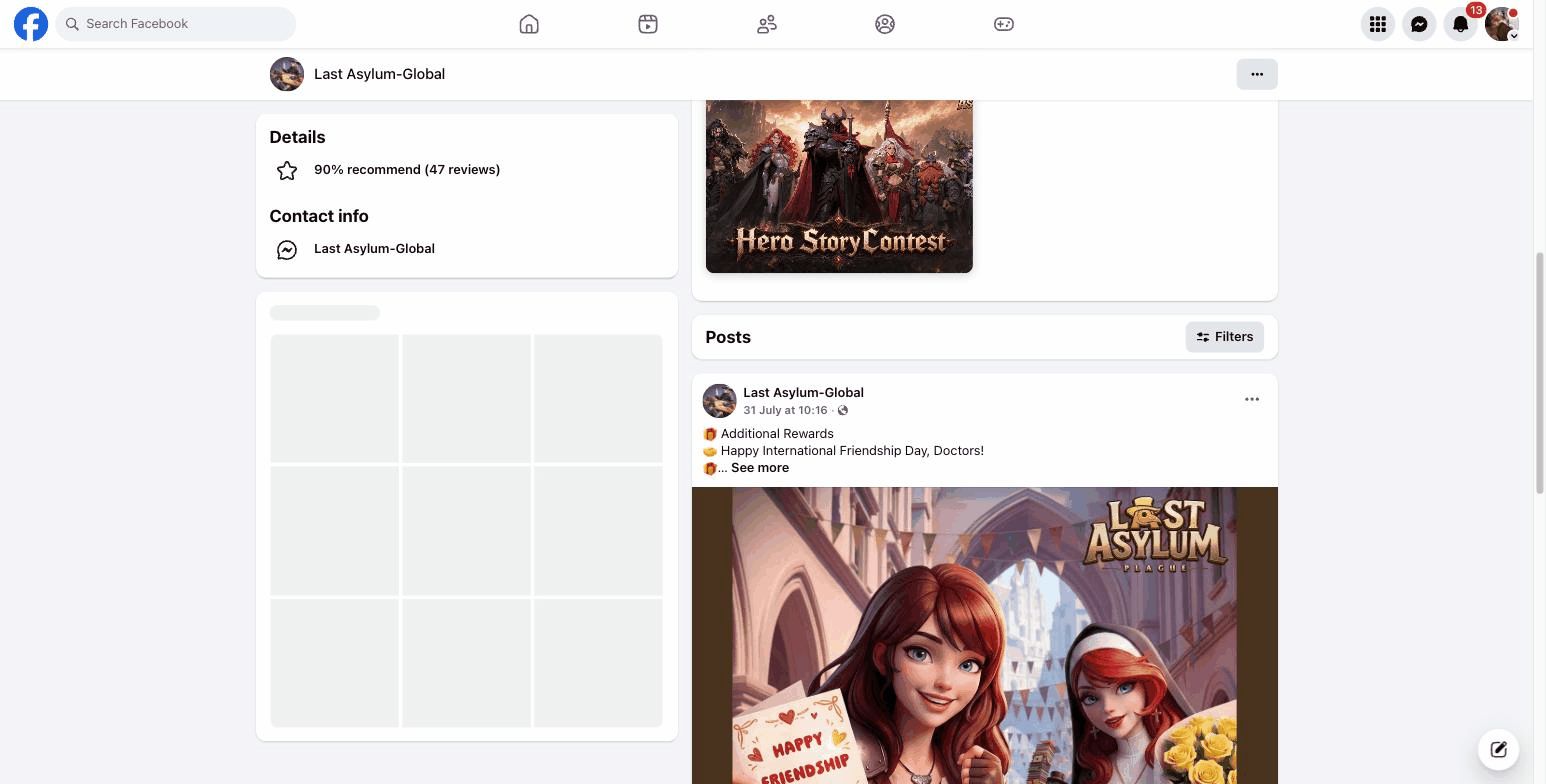Click the Last Asylum-Global page avatar in sticky header
The height and width of the screenshot is (784, 1546).
coord(287,74)
